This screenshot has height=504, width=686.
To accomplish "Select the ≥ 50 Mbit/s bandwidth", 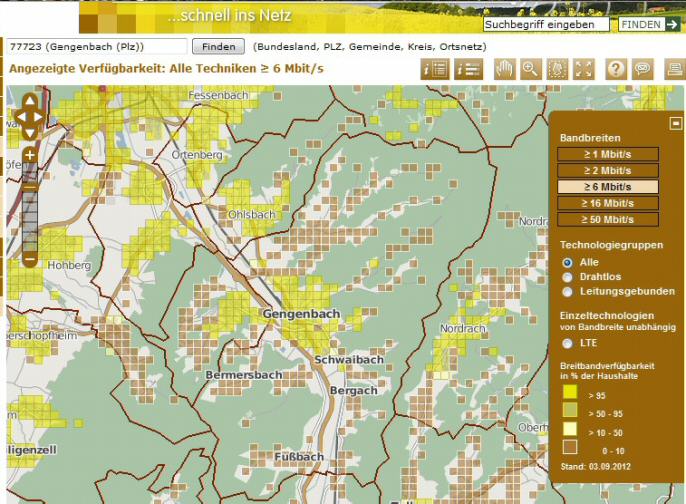I will (x=608, y=219).
